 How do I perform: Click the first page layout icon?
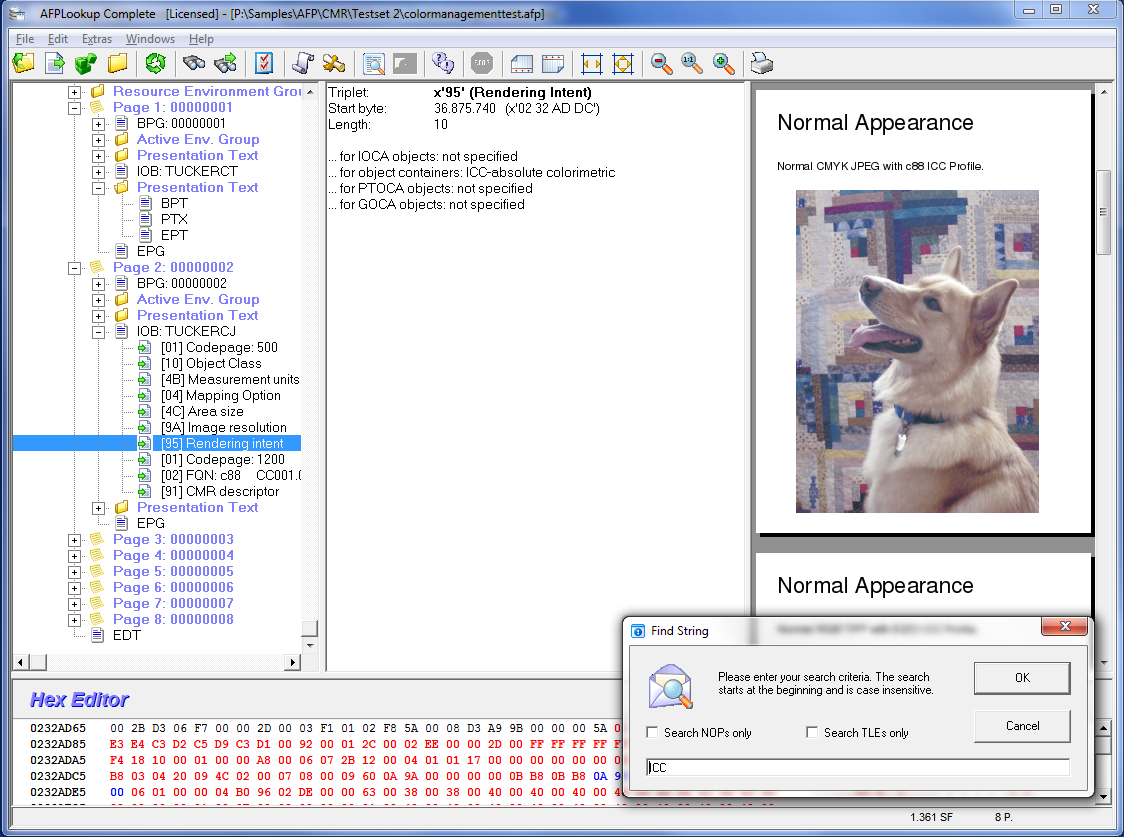click(x=522, y=64)
